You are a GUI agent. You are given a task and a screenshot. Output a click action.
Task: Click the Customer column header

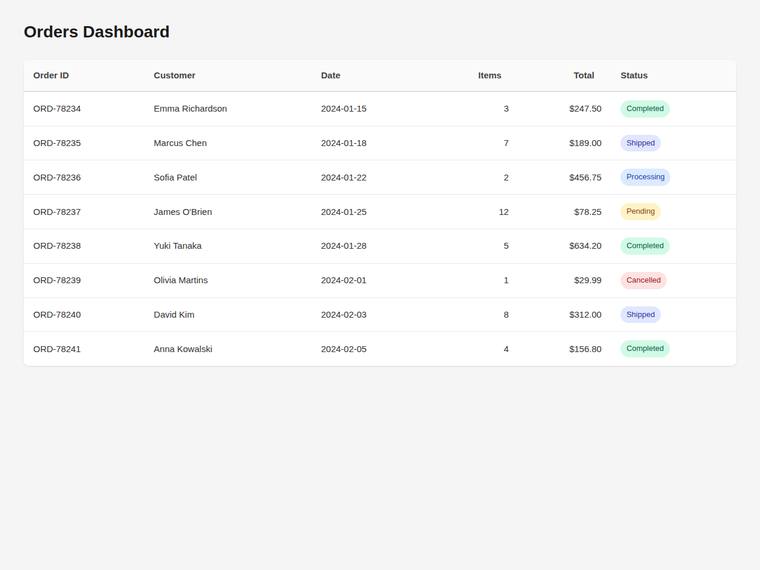[x=174, y=75]
